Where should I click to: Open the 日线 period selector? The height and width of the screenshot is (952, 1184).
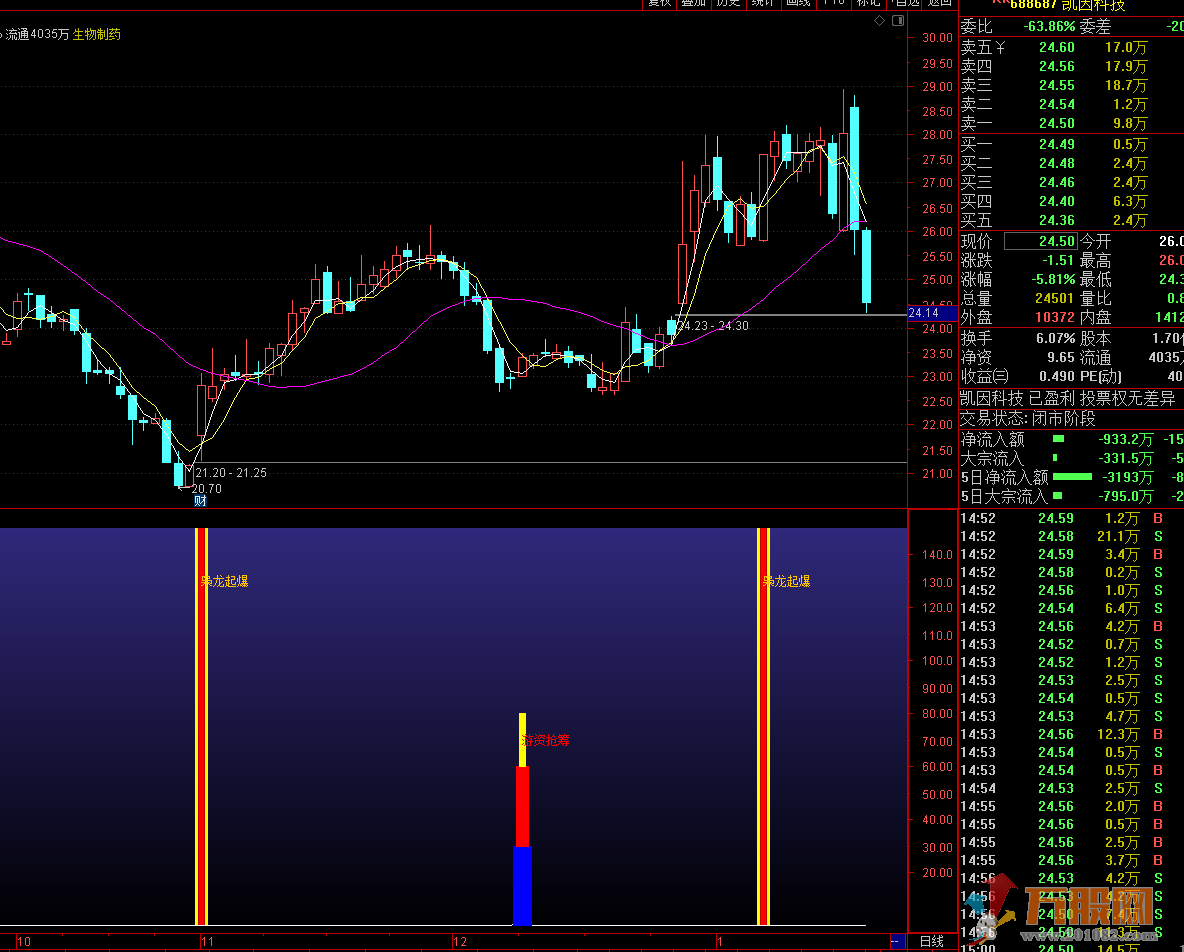(x=931, y=941)
